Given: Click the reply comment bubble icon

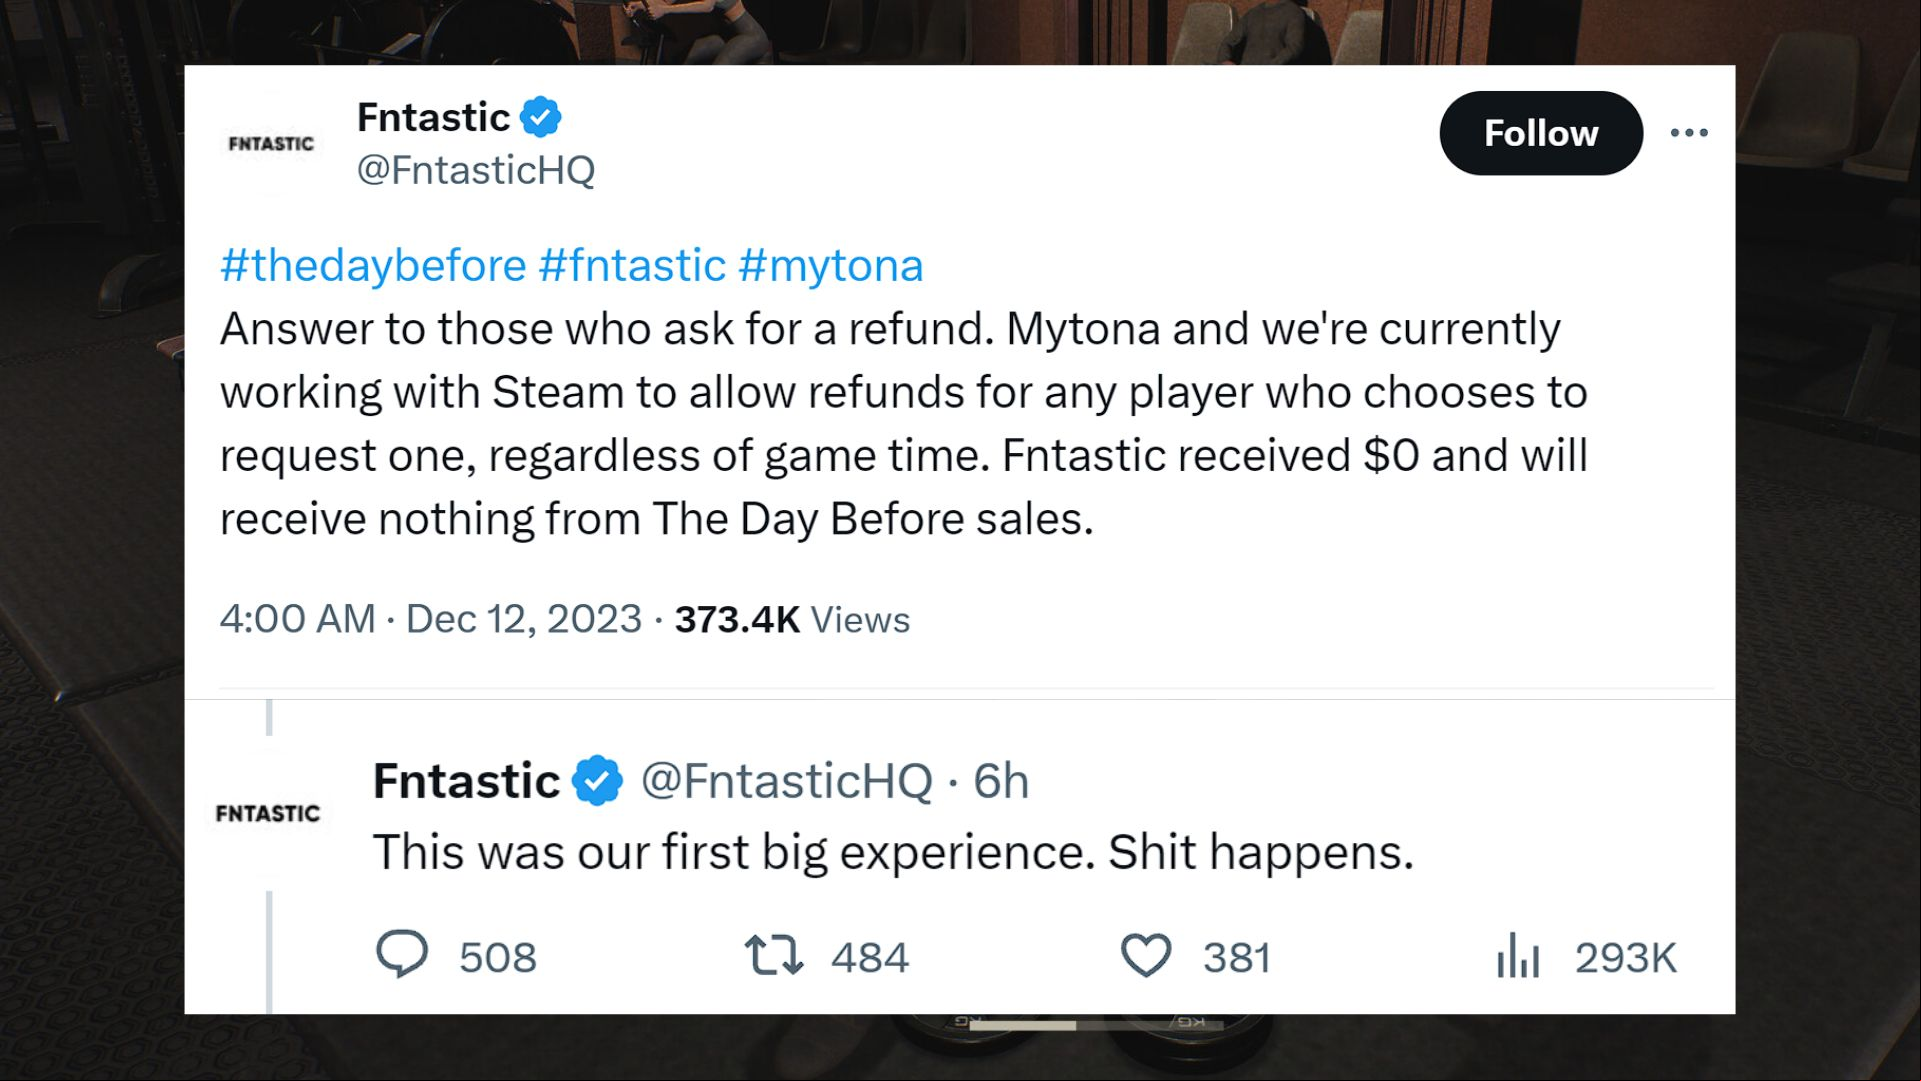Looking at the screenshot, I should coord(402,955).
